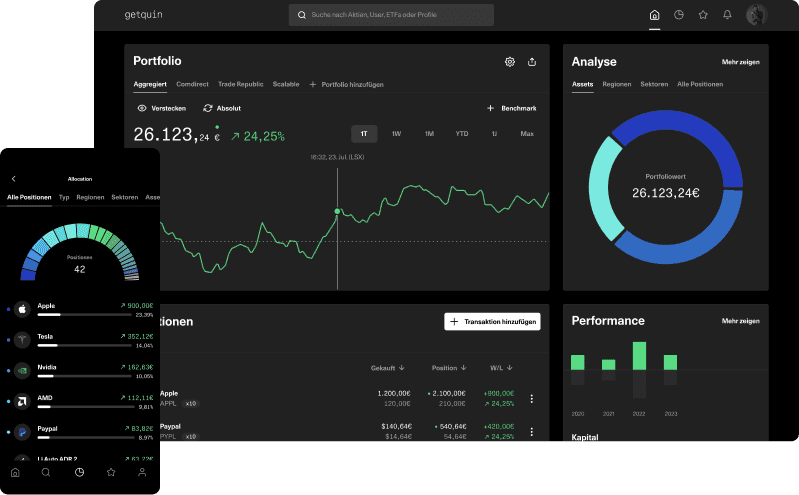
Task: Click the Apple position in desktop table
Action: tap(169, 393)
